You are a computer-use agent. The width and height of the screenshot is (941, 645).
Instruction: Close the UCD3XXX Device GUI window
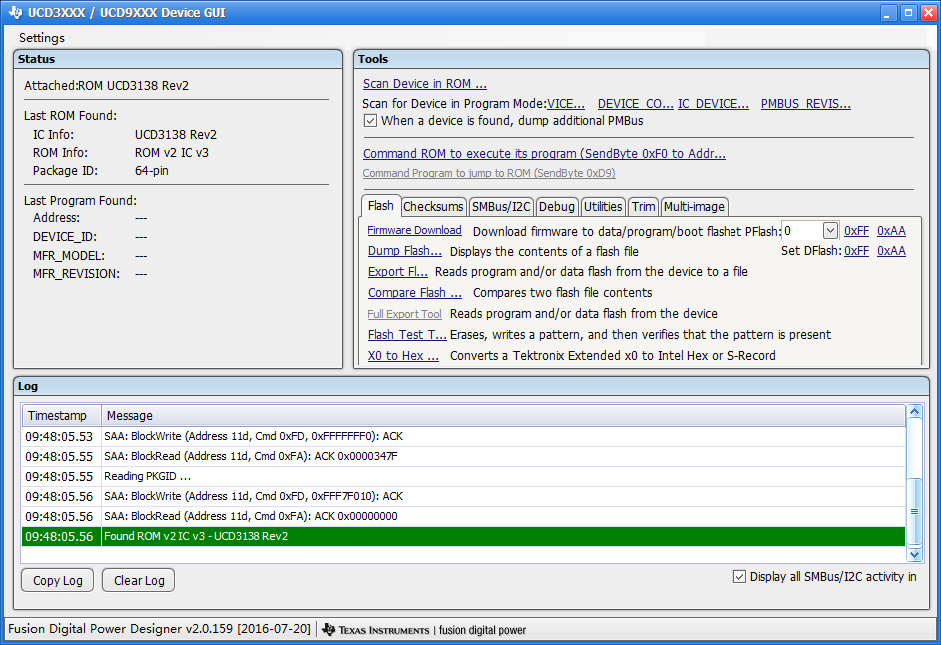click(x=928, y=13)
